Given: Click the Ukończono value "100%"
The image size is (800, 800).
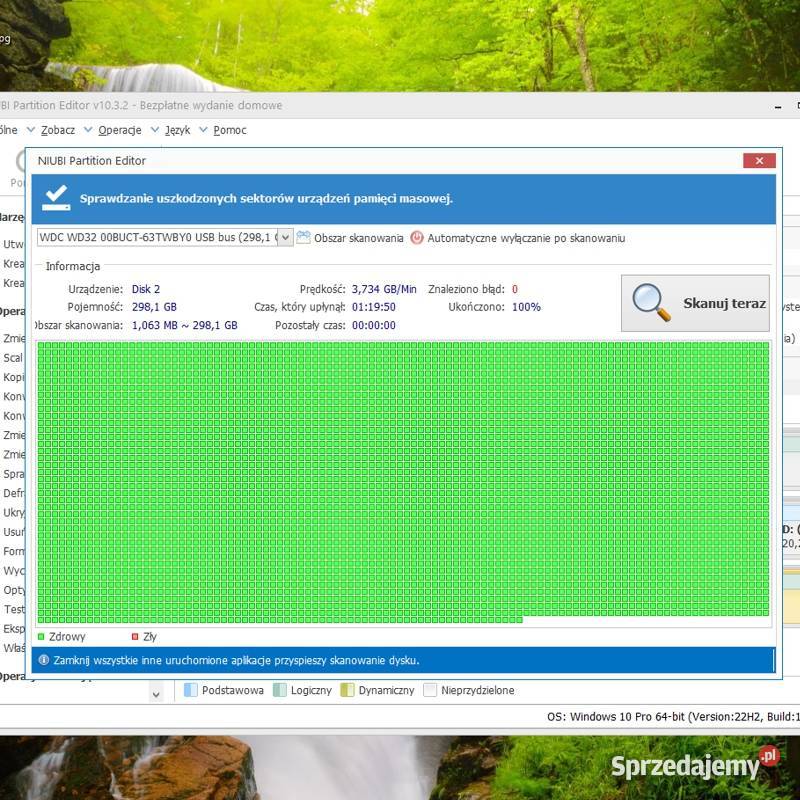Looking at the screenshot, I should tap(527, 307).
